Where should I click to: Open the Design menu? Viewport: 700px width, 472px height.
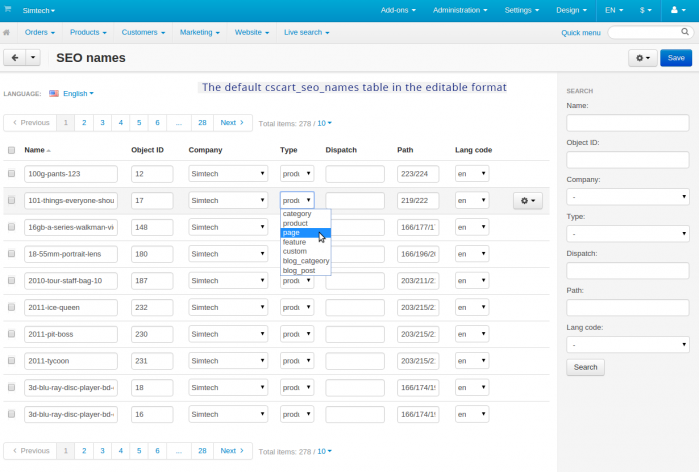pyautogui.click(x=571, y=10)
